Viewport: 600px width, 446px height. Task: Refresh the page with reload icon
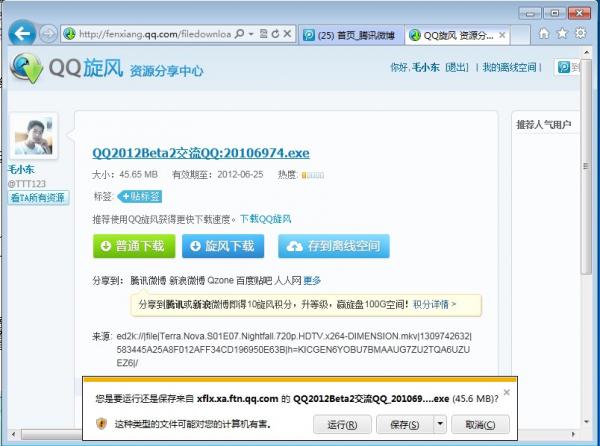point(275,34)
